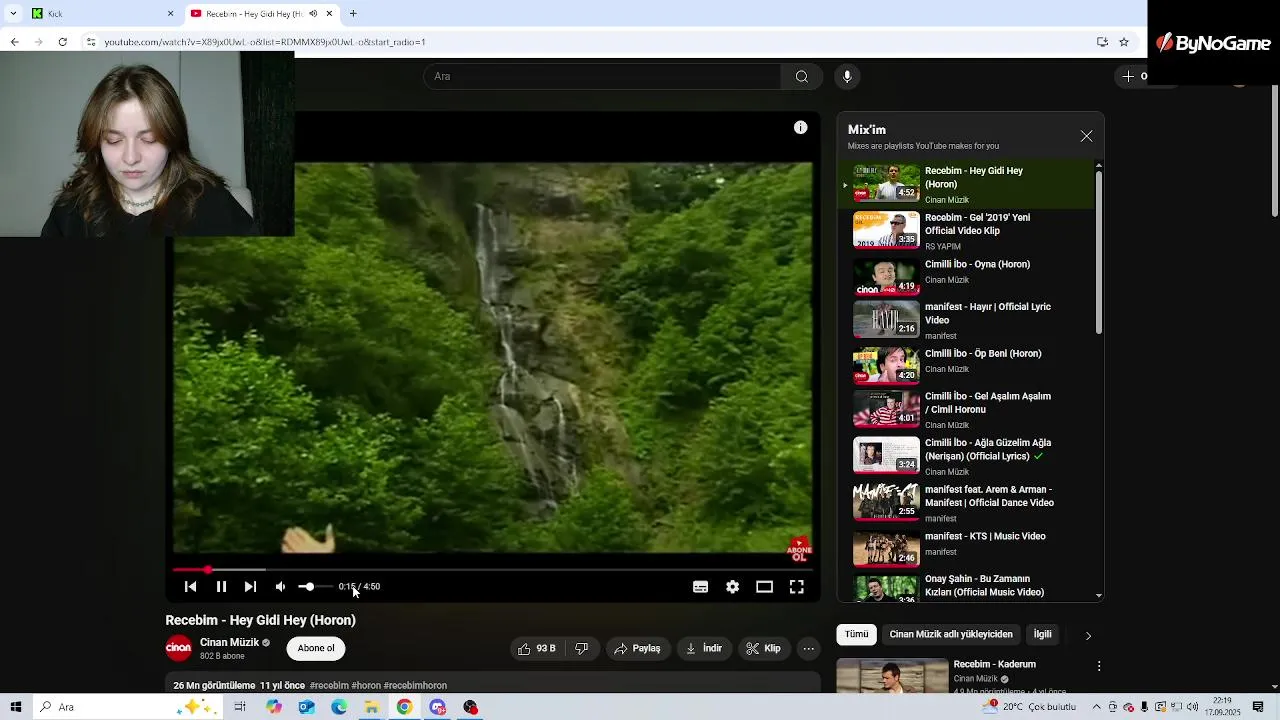Select 'Cinan Müzik adlı yükleyiciden' chip
1280x720 pixels.
[x=951, y=634]
